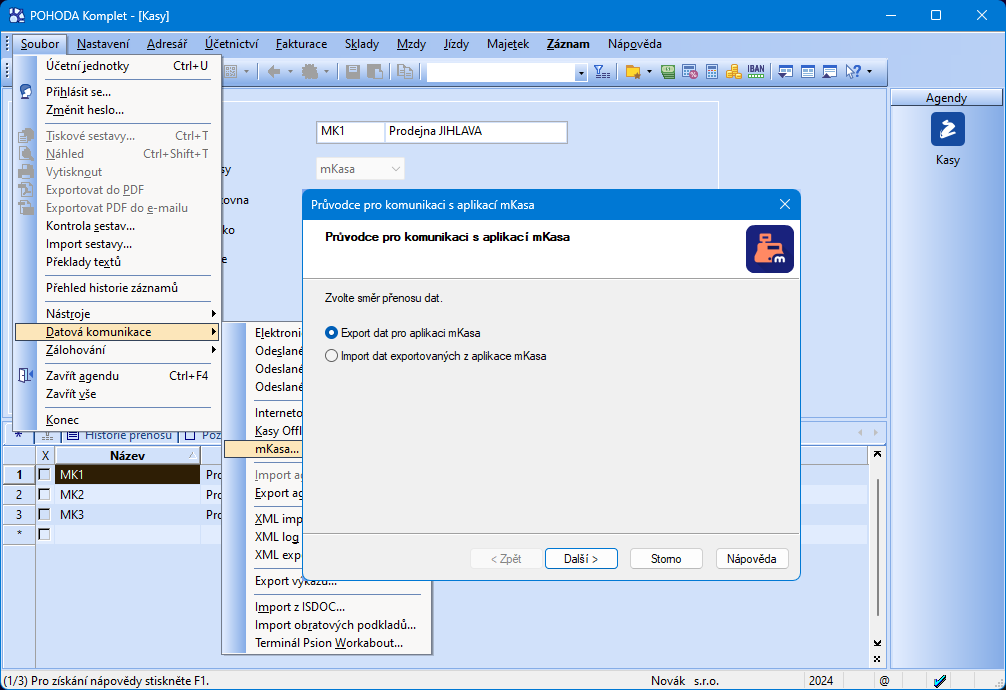1006x690 pixels.
Task: Switch to Historie přenosu tab
Action: (x=120, y=435)
